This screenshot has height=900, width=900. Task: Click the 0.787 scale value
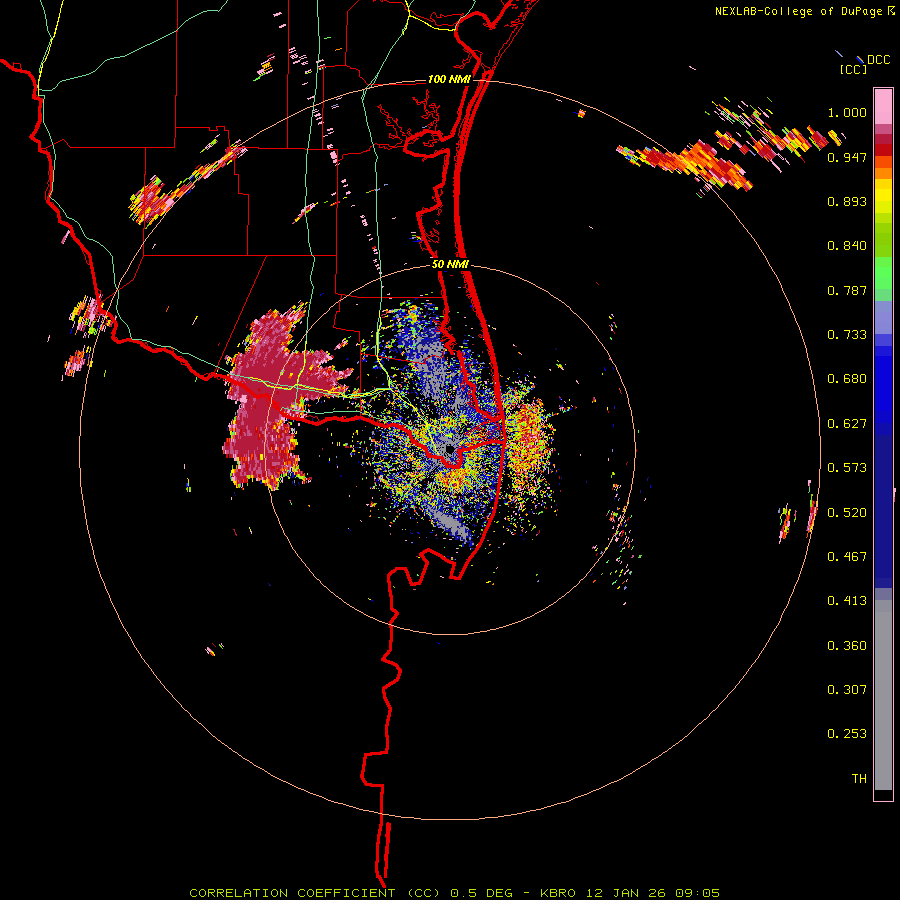tap(847, 290)
